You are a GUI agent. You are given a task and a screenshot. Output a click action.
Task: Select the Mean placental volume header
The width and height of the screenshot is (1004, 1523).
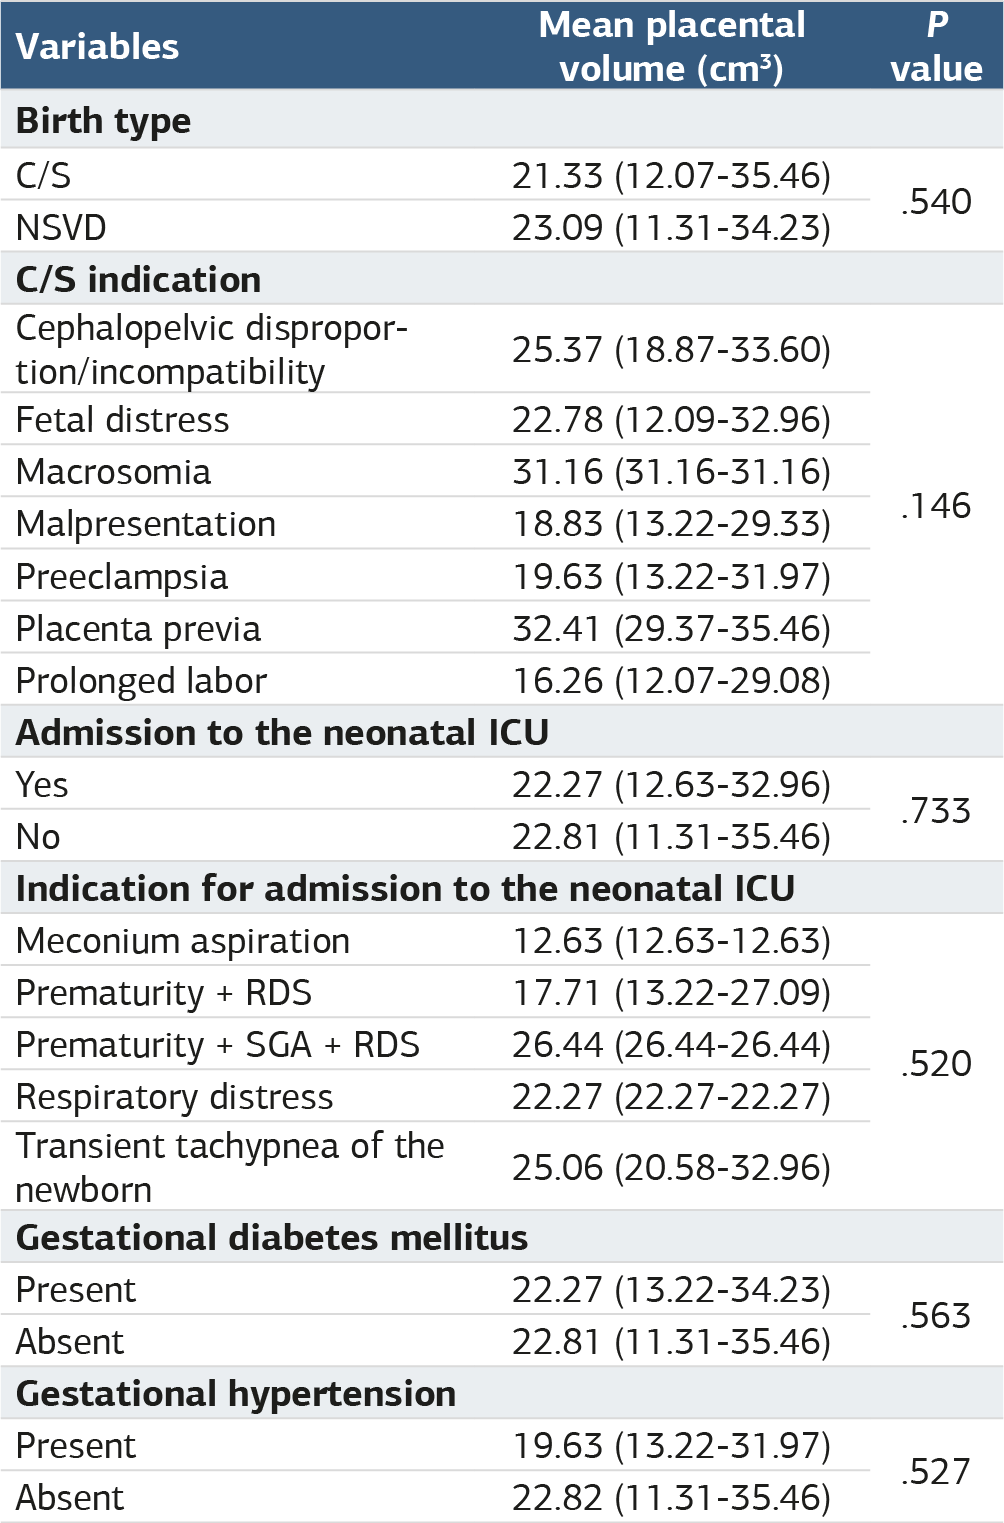click(672, 47)
